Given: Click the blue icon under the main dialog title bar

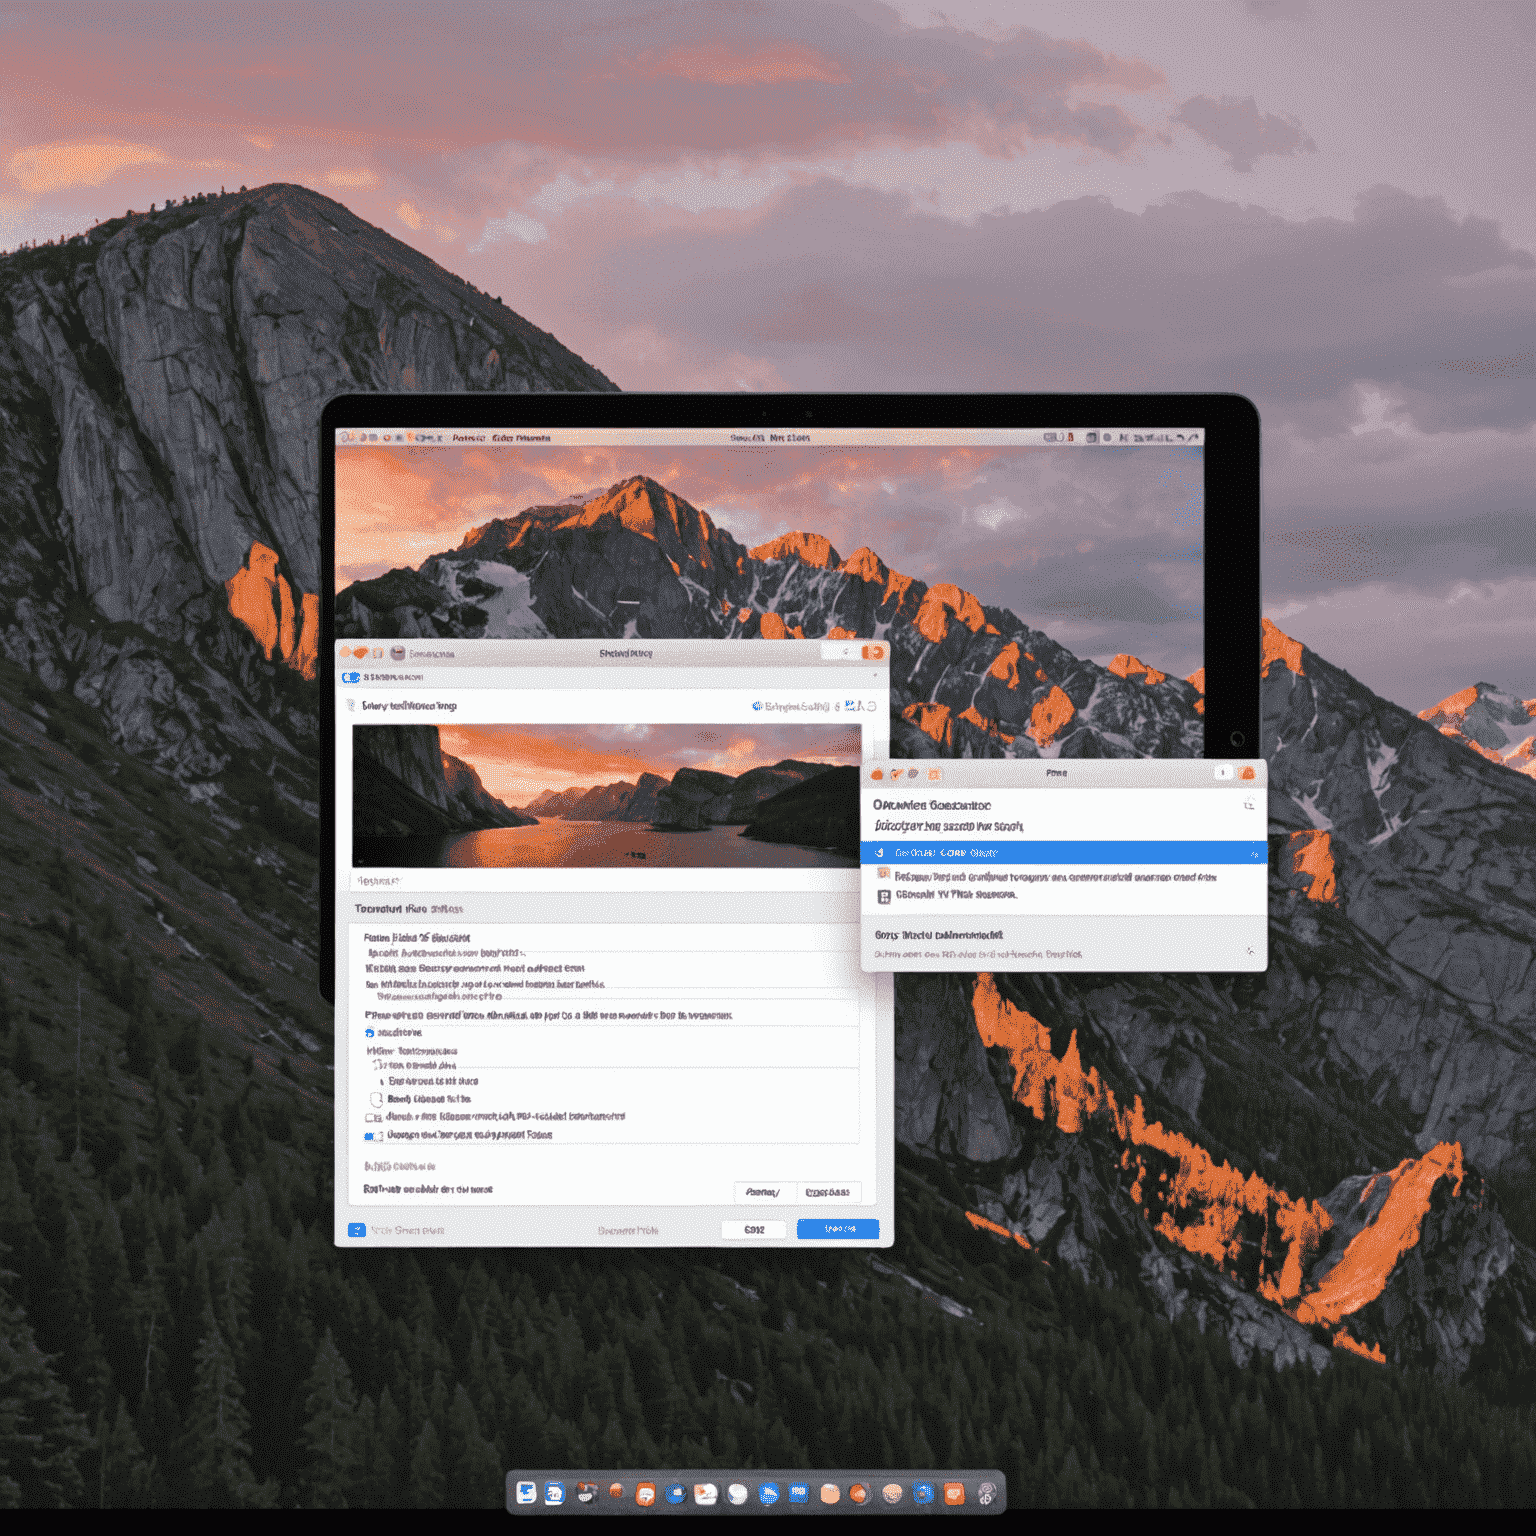Looking at the screenshot, I should click(x=350, y=677).
